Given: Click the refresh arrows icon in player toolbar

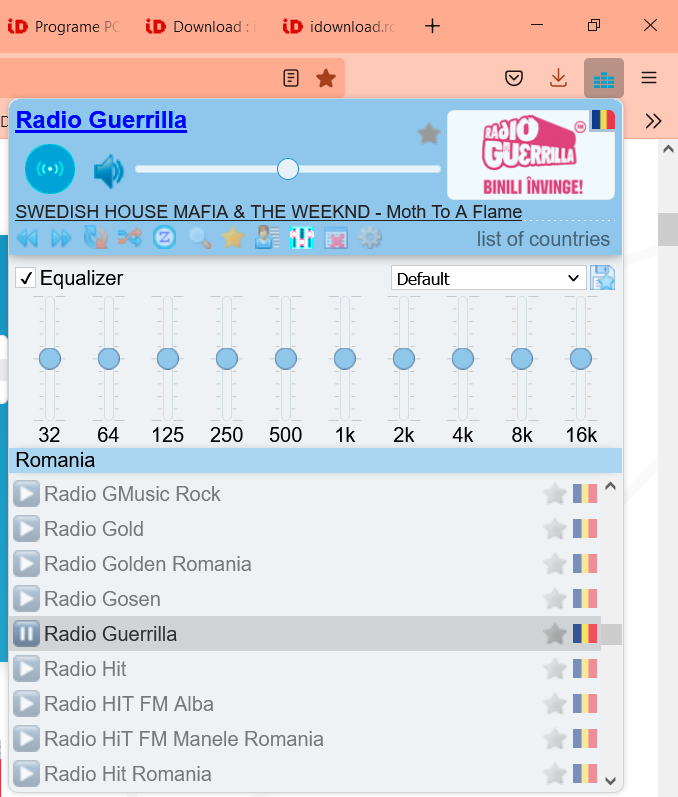Looking at the screenshot, I should click(x=96, y=238).
